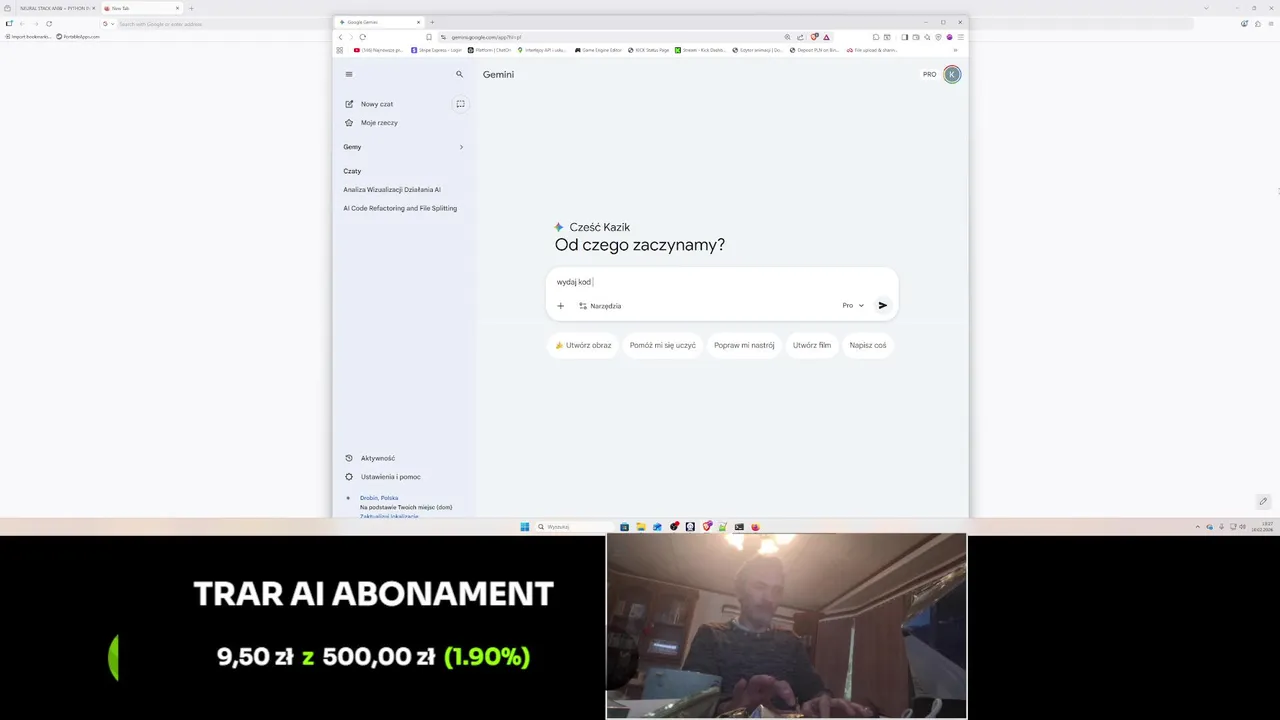Open PortableApps.com bookmark in background browser
The width and height of the screenshot is (1280, 720).
click(x=78, y=36)
